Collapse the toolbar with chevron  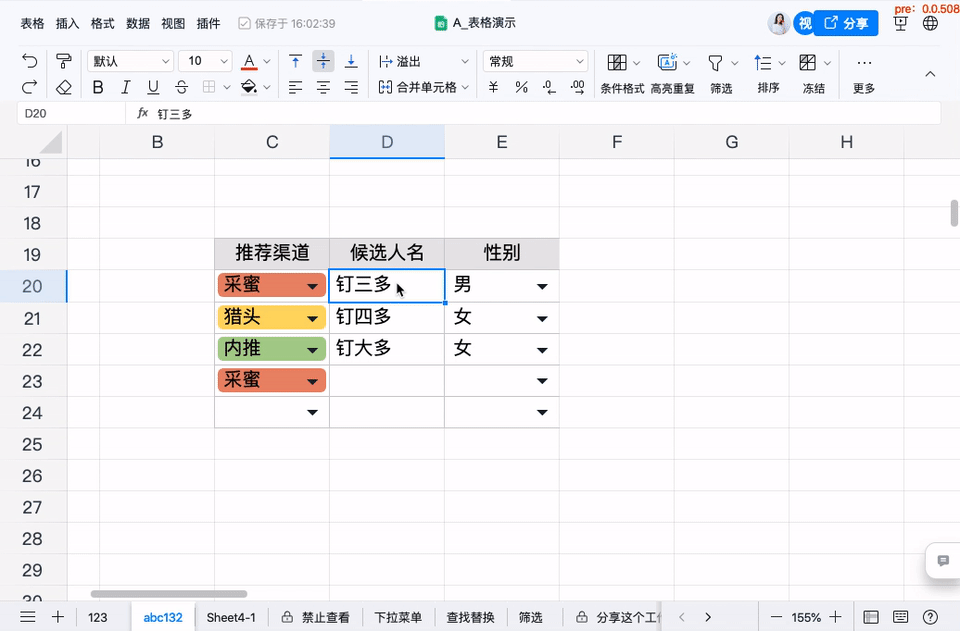pyautogui.click(x=930, y=74)
